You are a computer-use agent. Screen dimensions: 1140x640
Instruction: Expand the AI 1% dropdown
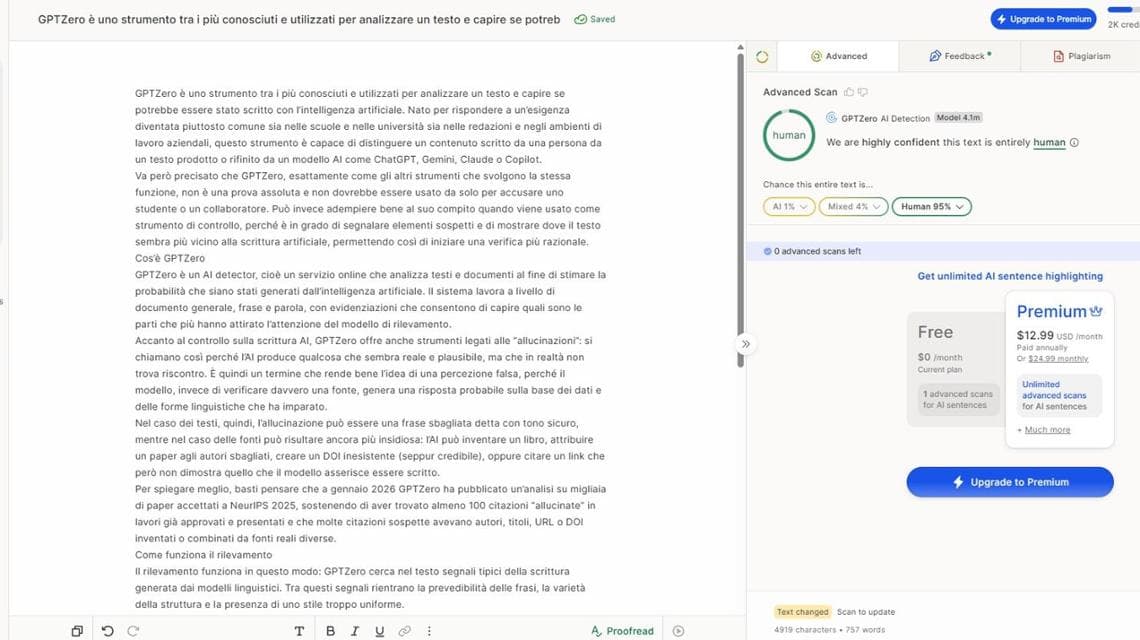point(789,207)
